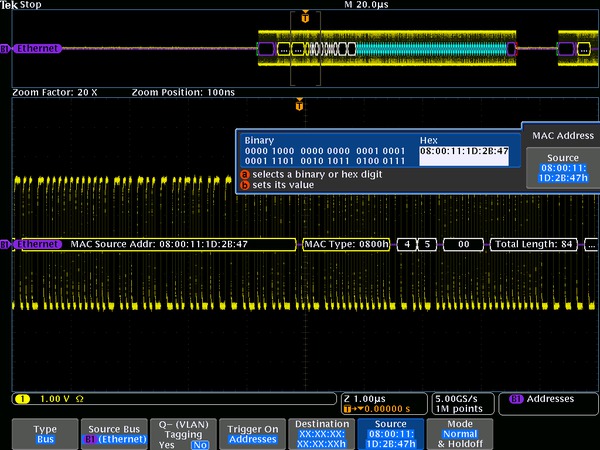Click the orange trigger position marker in overview
Screen dimensions: 600x450
(x=305, y=18)
